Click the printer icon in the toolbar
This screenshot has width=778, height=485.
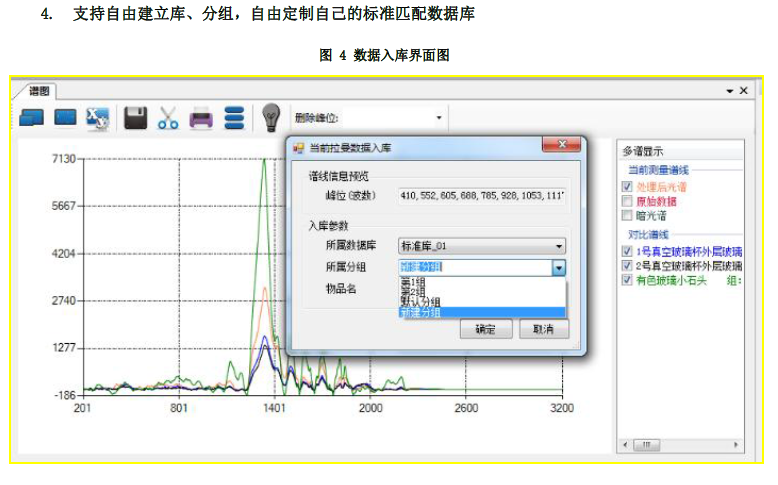click(x=201, y=118)
